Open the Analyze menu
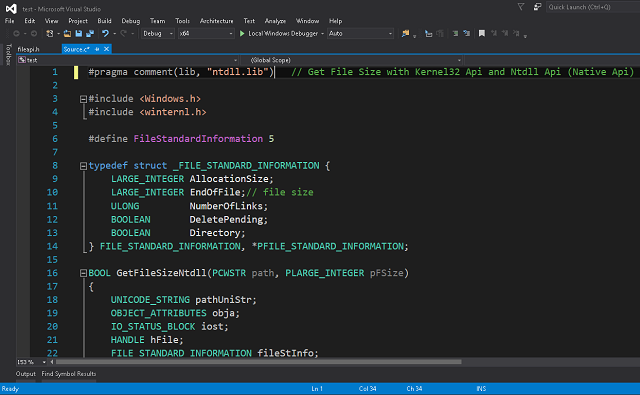 pos(275,21)
